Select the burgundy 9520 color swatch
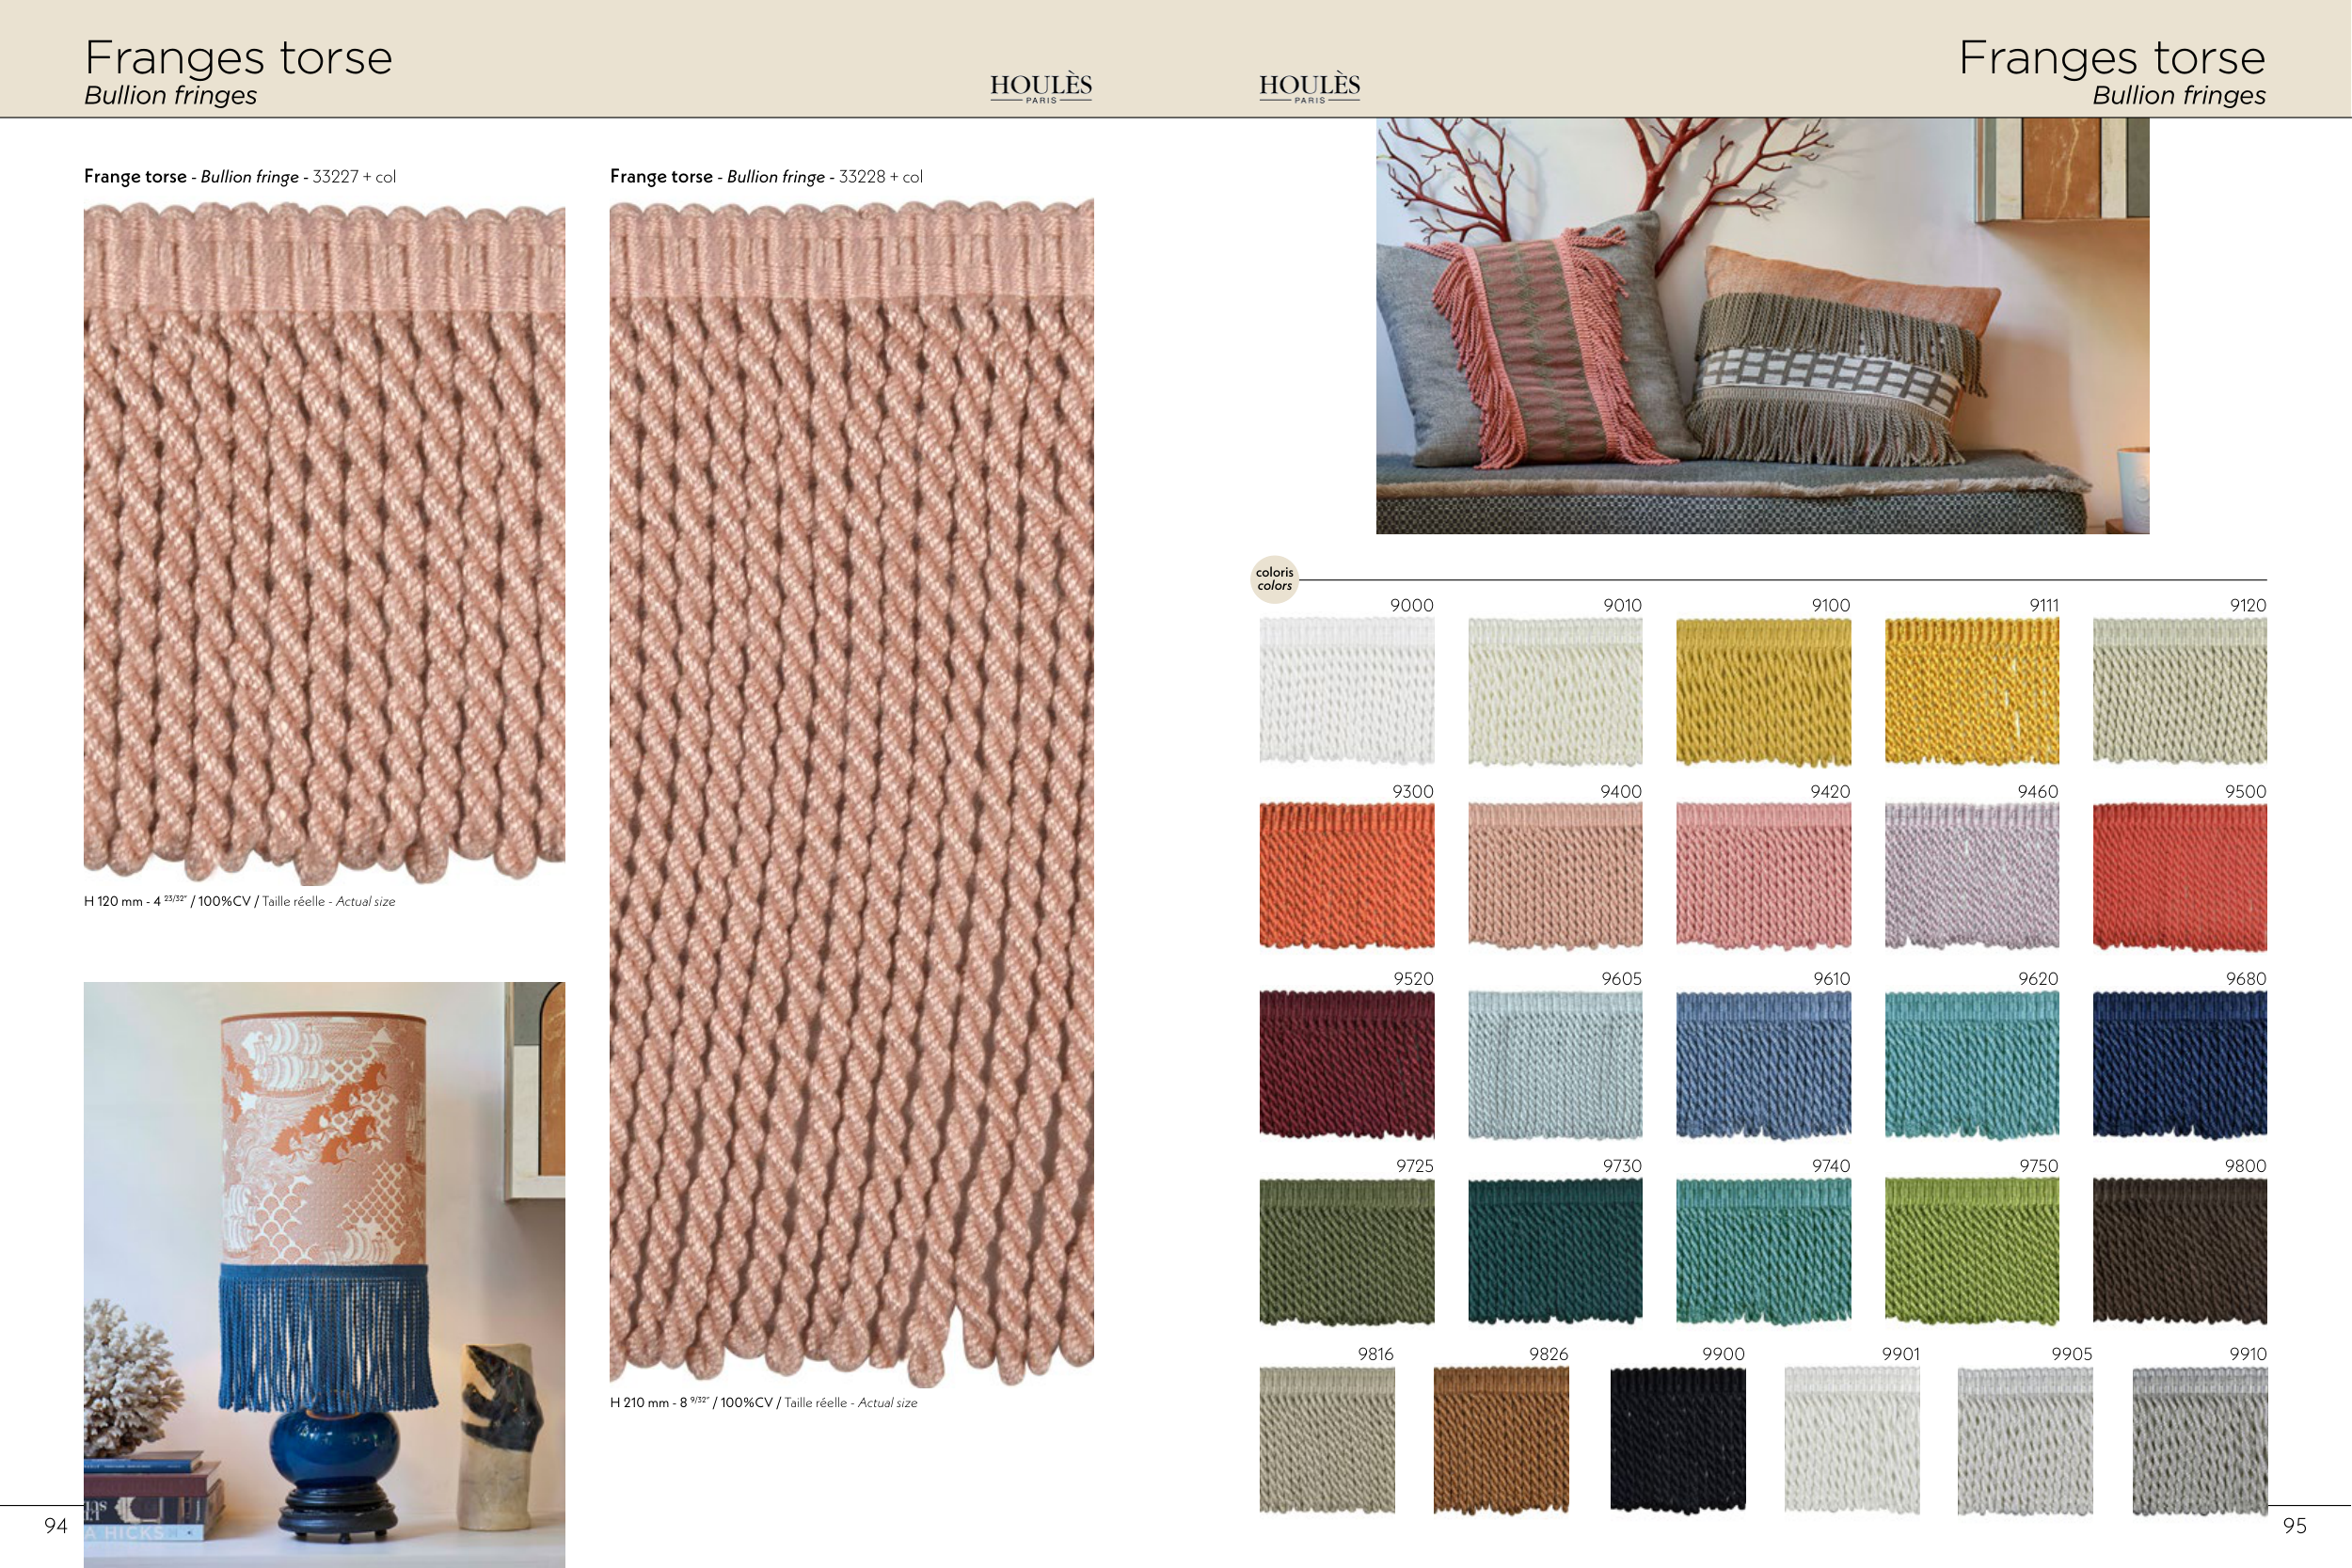This screenshot has height=1568, width=2352. tap(1346, 1064)
